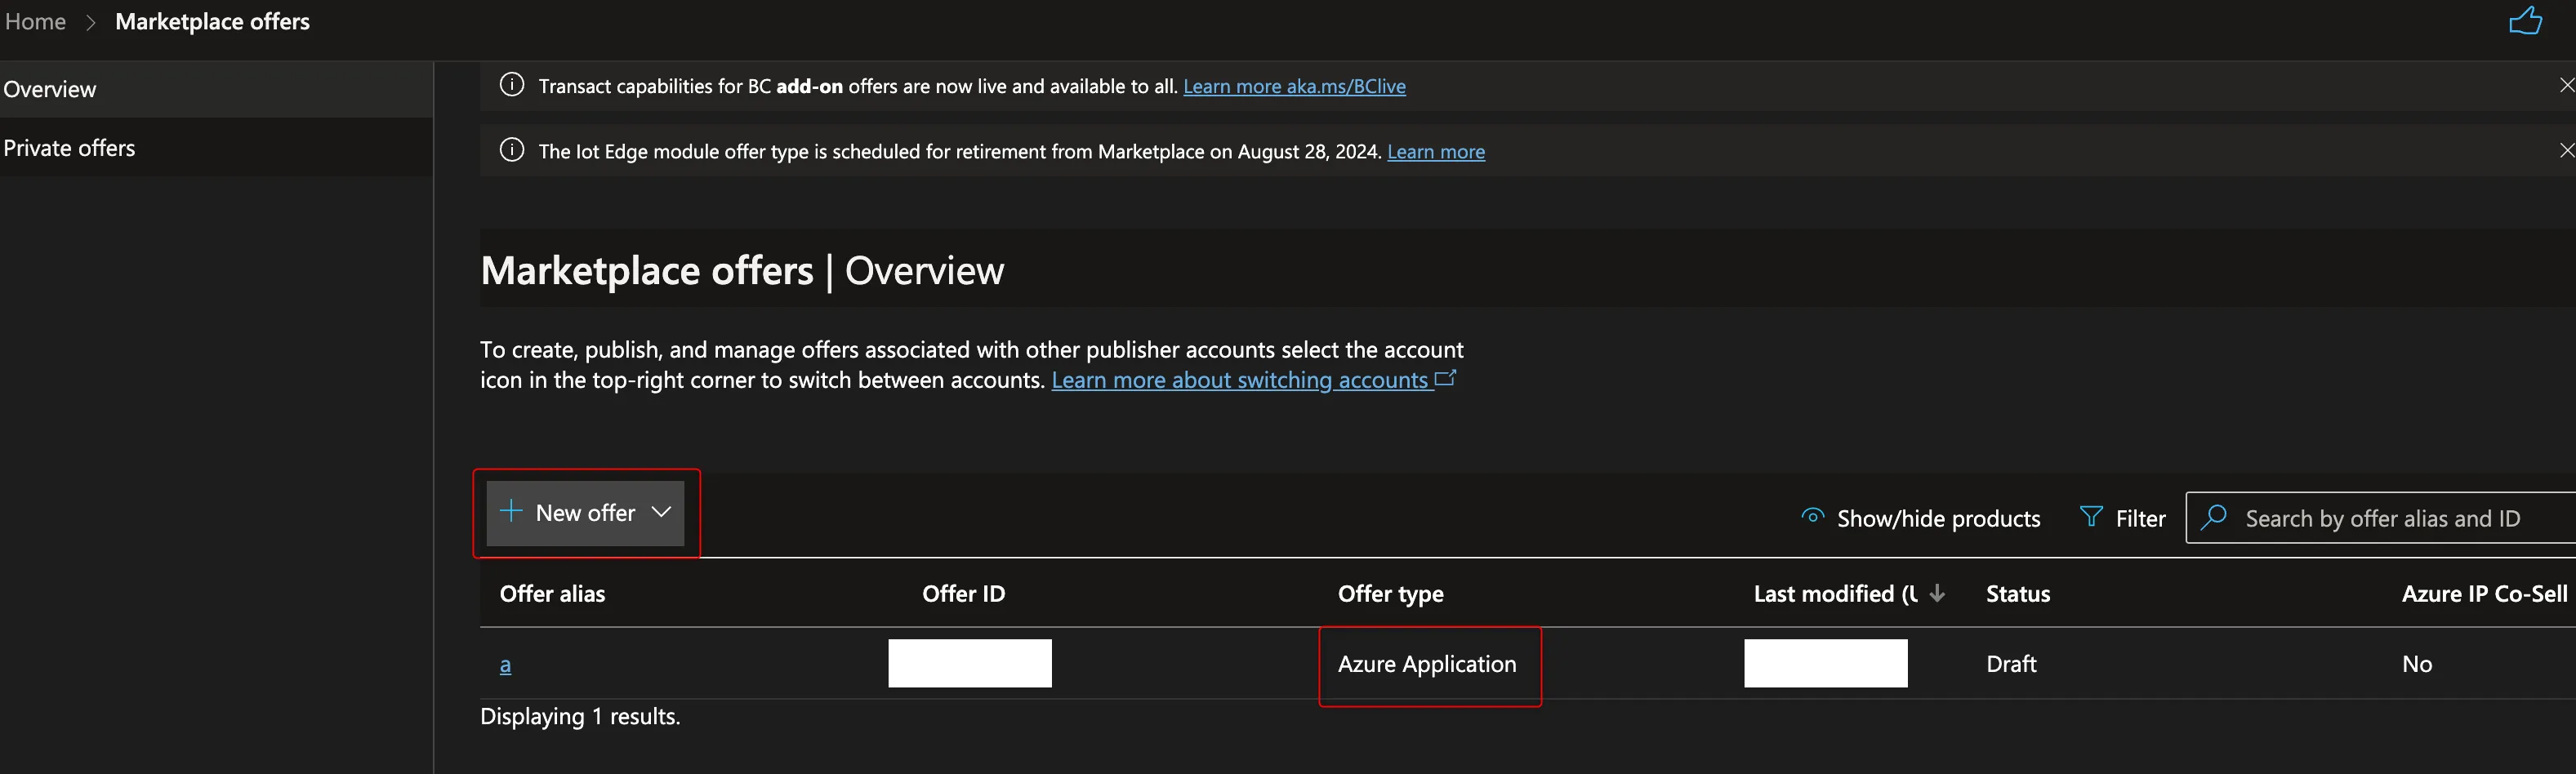Click the redacted Offer ID cell
Image resolution: width=2576 pixels, height=774 pixels.
pos(969,663)
